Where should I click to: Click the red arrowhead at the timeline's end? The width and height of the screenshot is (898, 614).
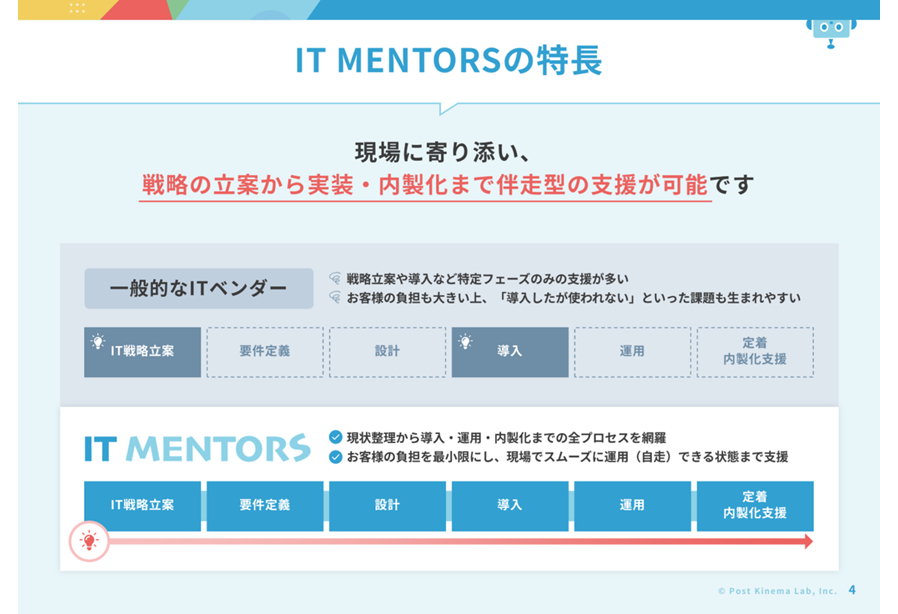[x=806, y=542]
